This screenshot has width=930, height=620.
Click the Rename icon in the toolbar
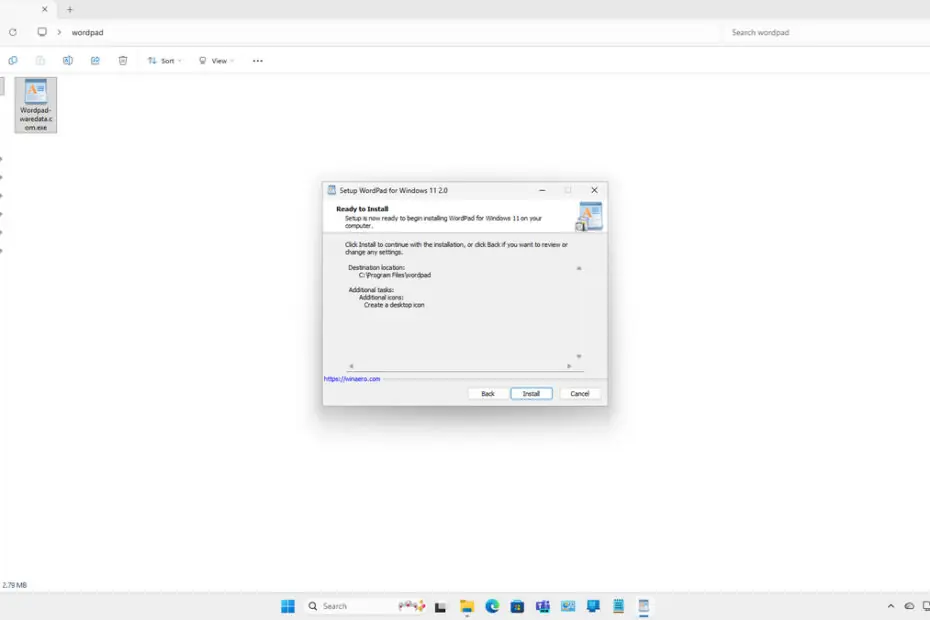[67, 60]
